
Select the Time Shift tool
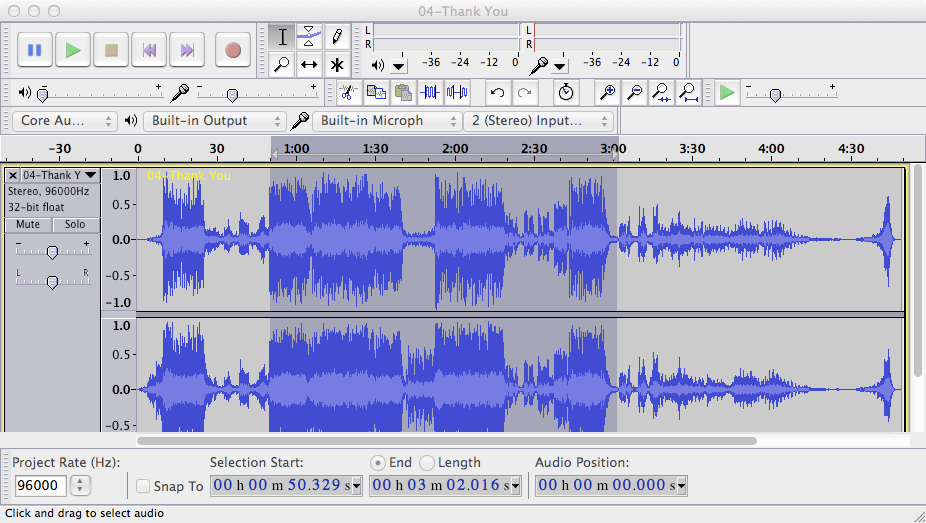click(x=309, y=64)
